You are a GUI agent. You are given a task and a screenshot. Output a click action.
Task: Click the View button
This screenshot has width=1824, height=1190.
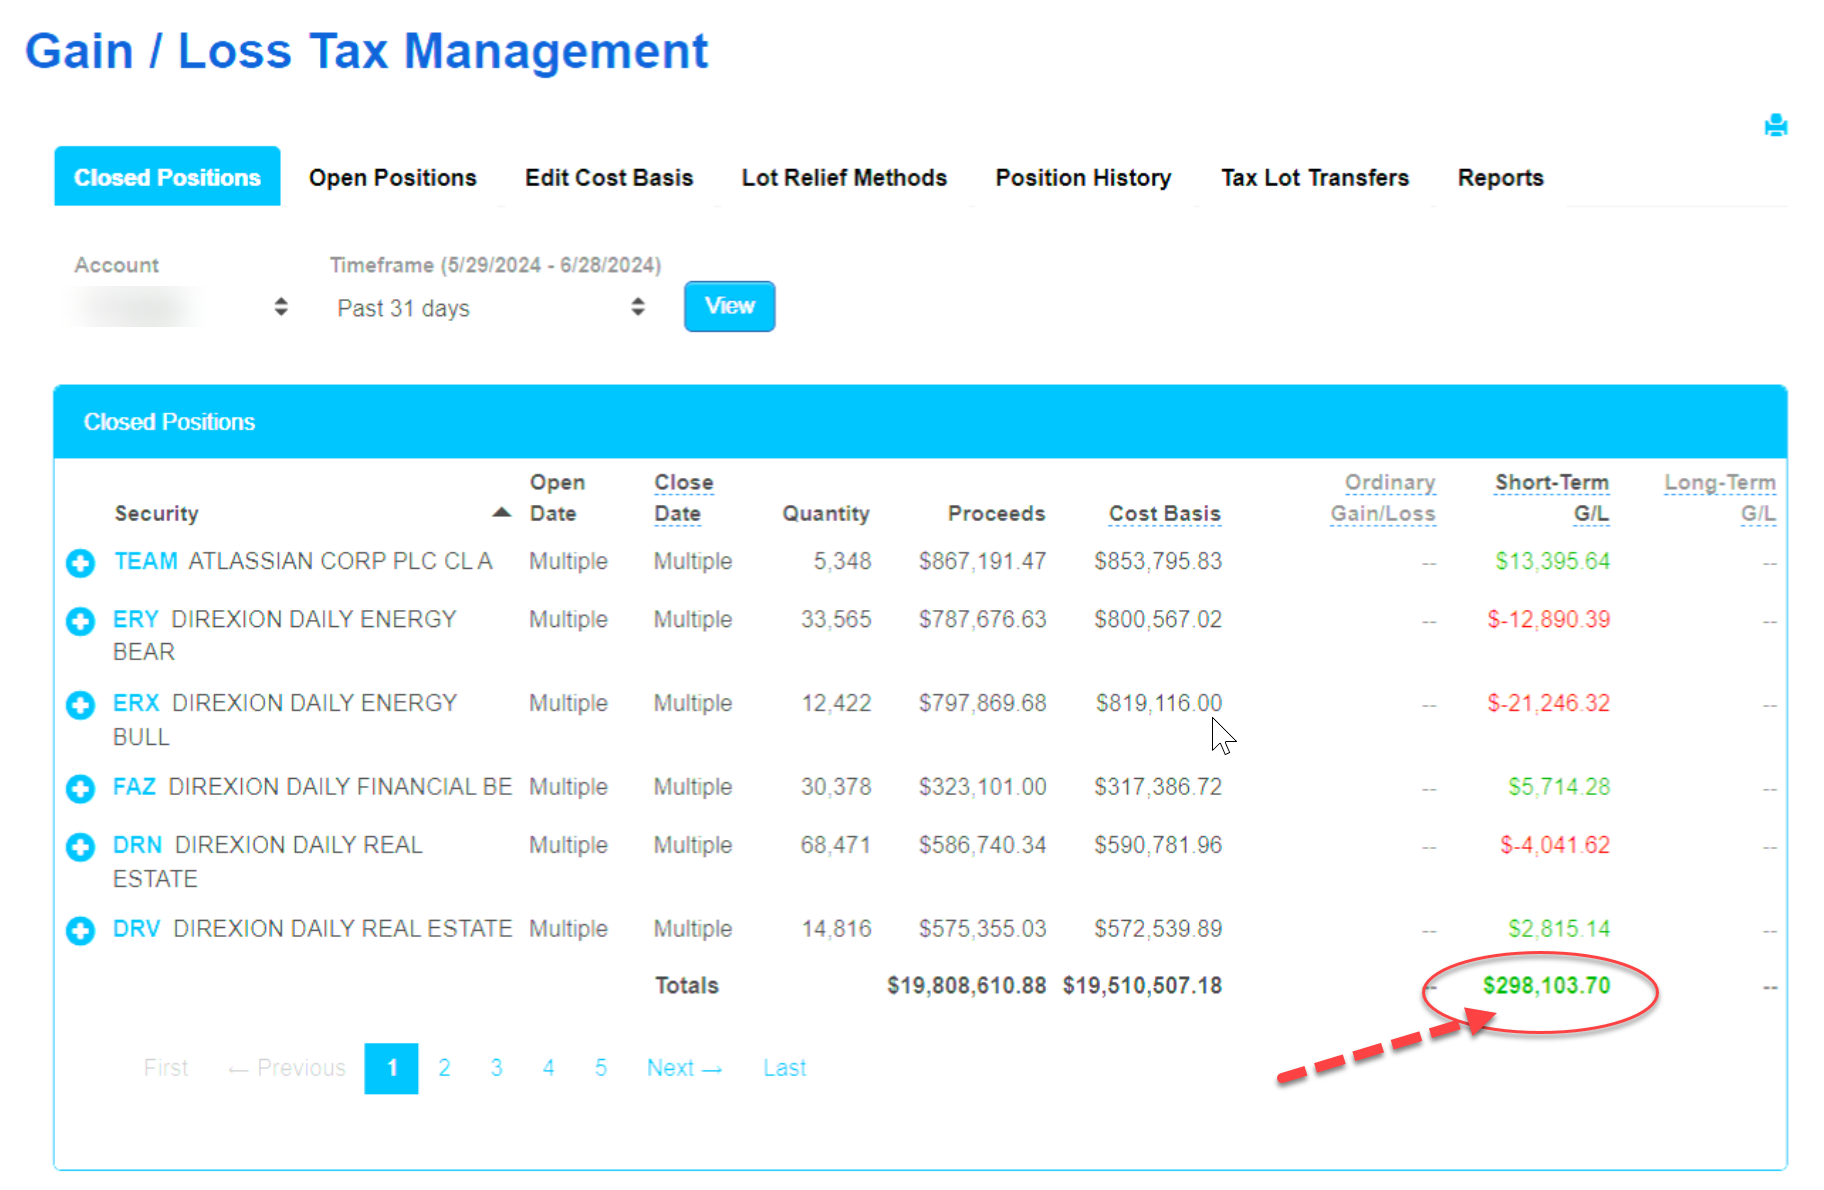pos(729,306)
